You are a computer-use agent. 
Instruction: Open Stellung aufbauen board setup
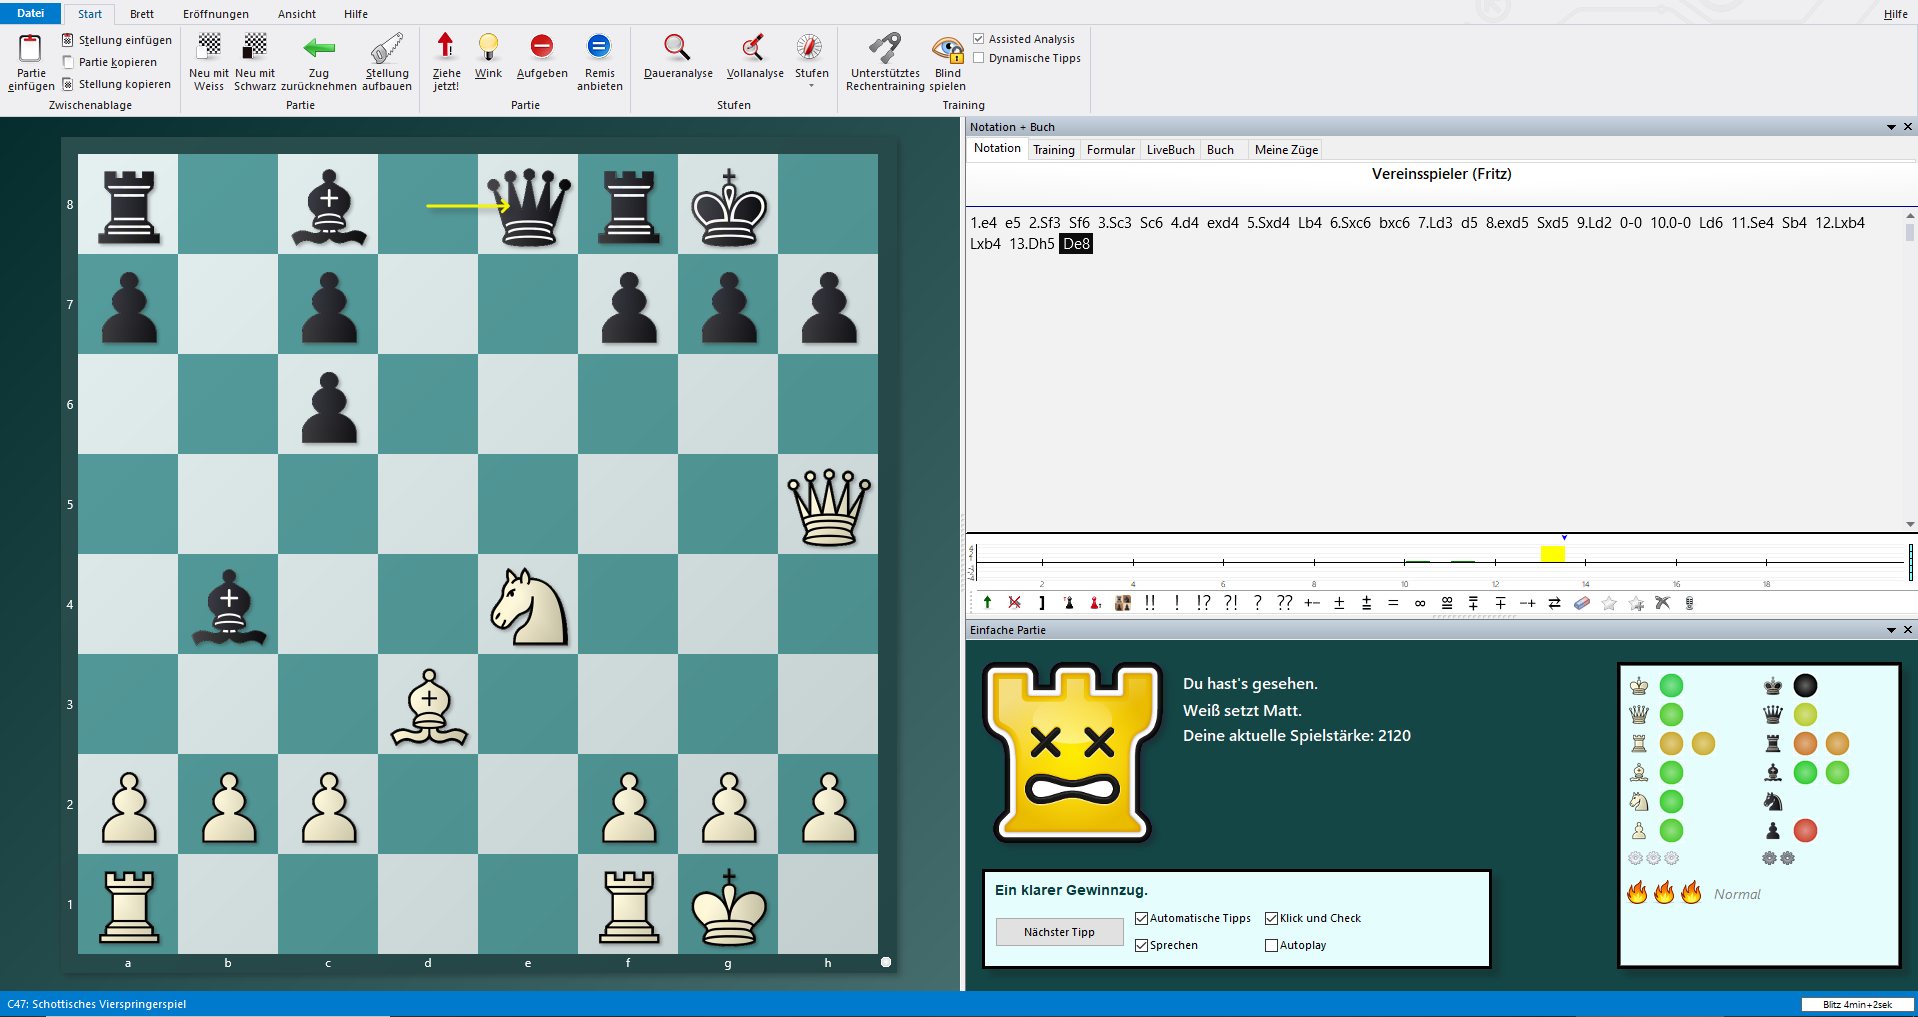387,61
